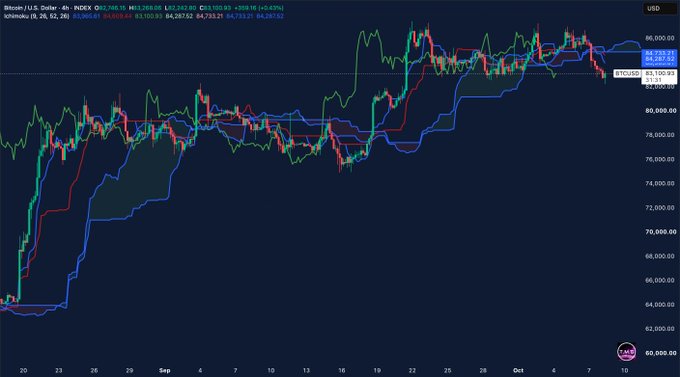
Task: Click the 60,000.00 price axis label
Action: [x=660, y=353]
